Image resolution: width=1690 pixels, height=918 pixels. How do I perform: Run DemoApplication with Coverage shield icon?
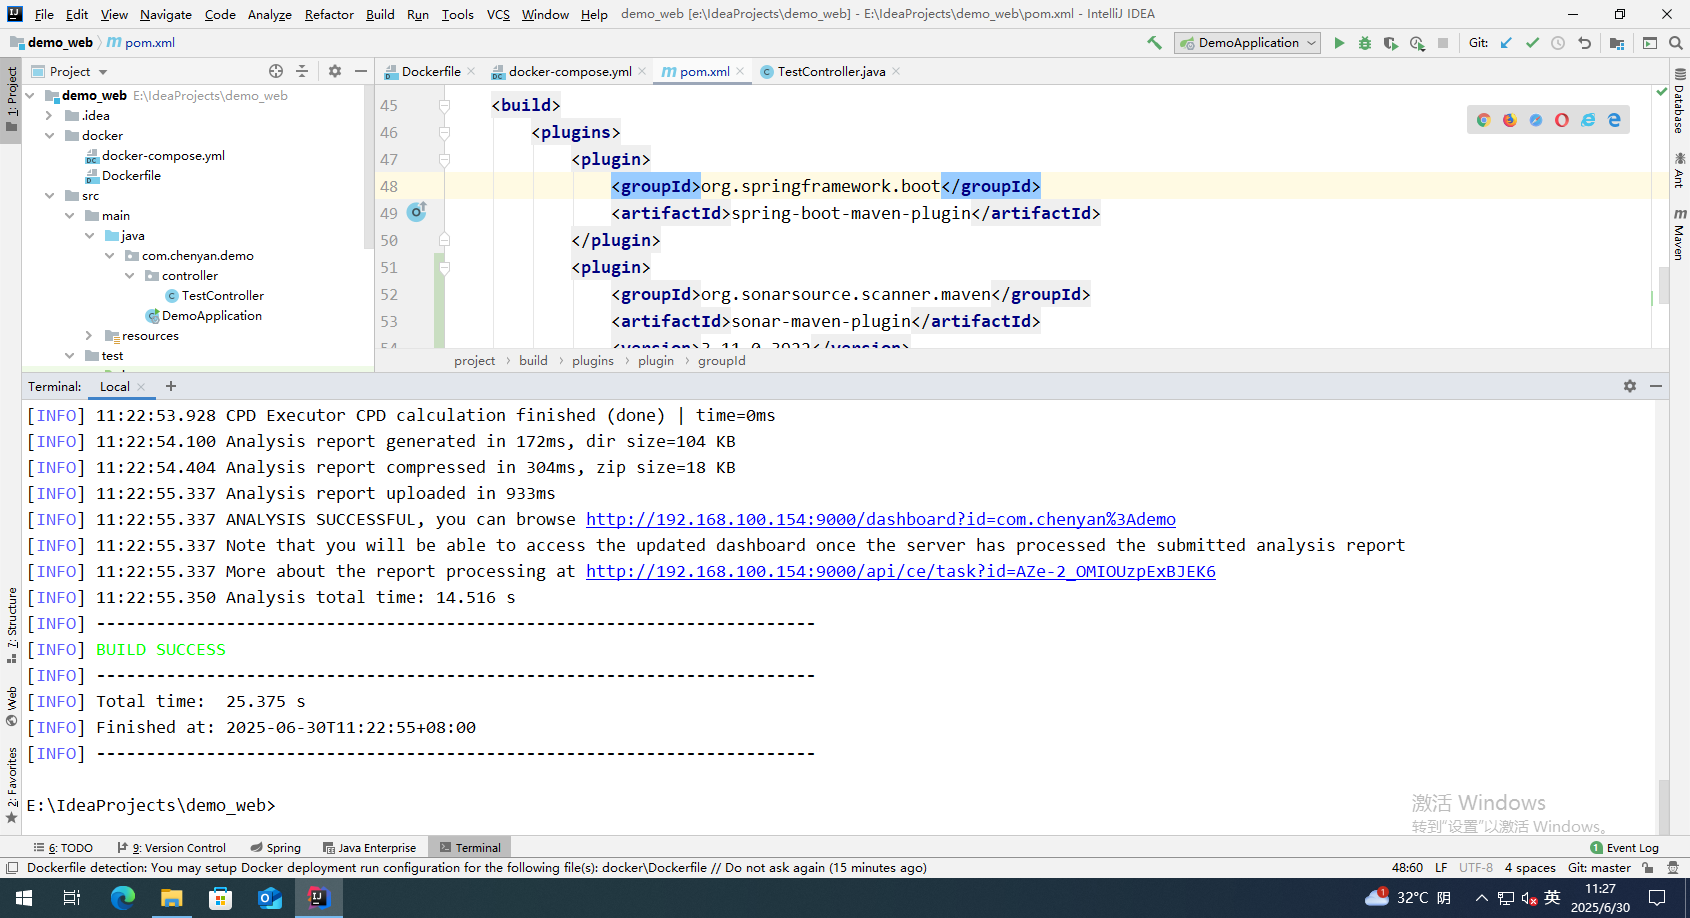pyautogui.click(x=1391, y=43)
